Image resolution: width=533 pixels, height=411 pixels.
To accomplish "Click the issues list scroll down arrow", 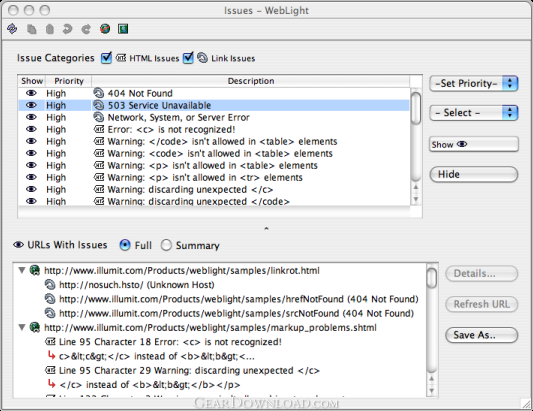I will click(415, 200).
